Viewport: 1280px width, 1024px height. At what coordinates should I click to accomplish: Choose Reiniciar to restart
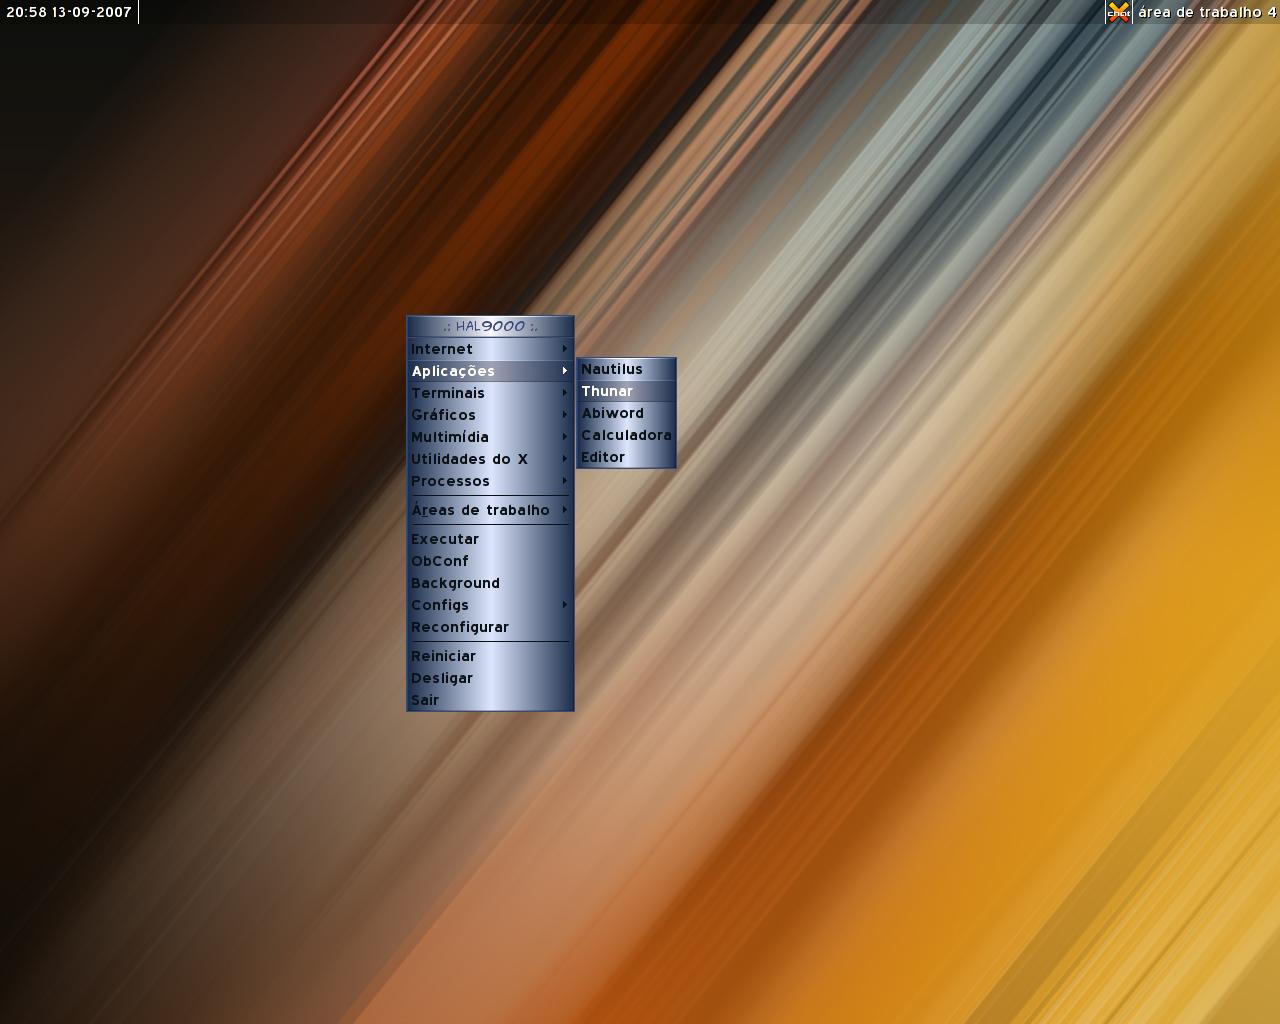pos(490,656)
